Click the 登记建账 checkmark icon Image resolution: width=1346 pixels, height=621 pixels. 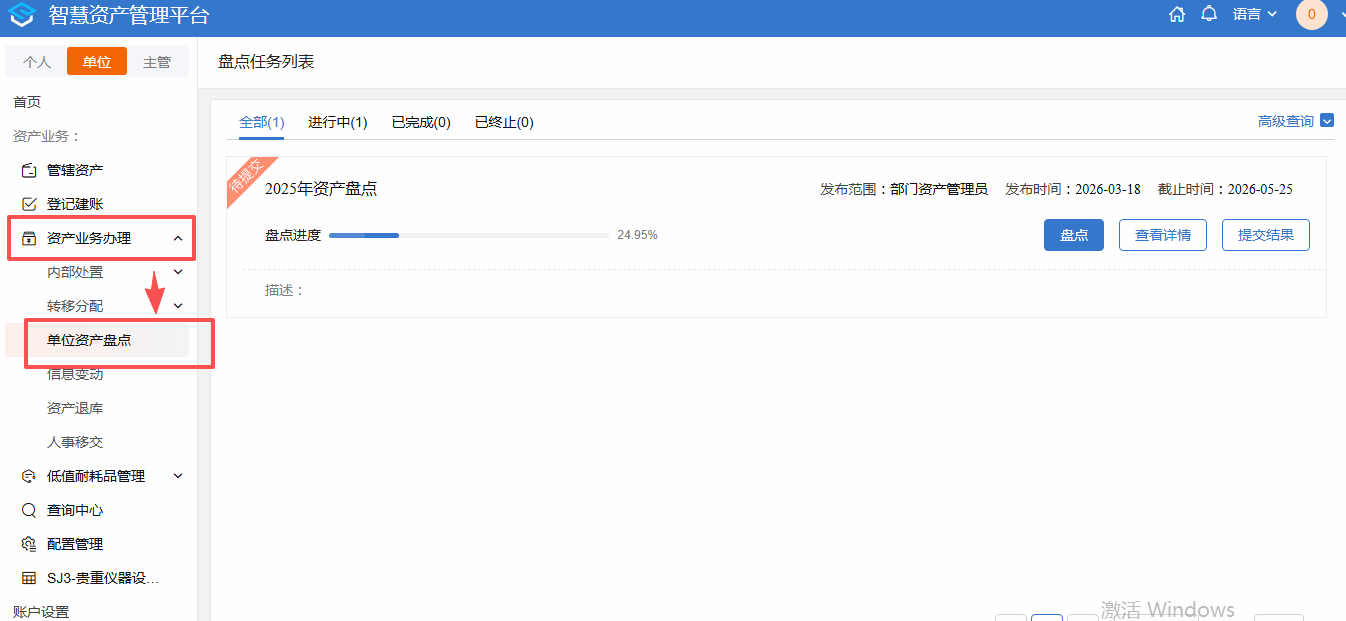click(x=29, y=204)
